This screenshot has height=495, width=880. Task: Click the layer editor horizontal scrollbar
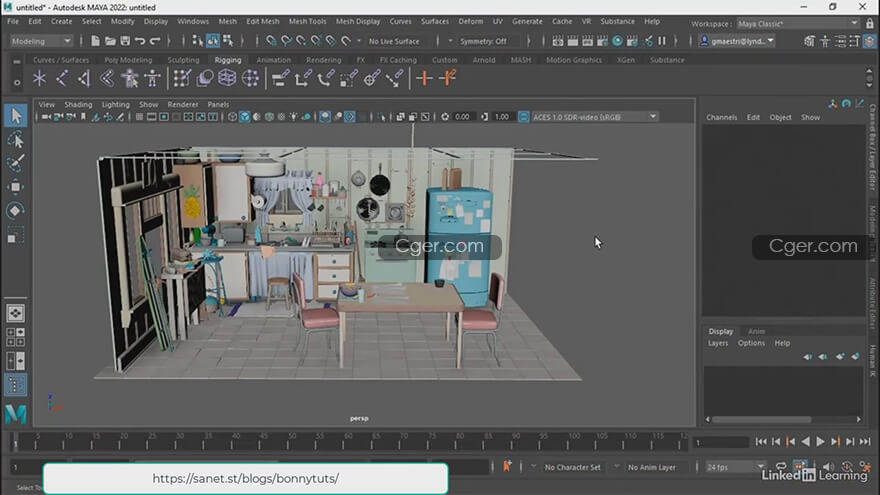tap(762, 419)
